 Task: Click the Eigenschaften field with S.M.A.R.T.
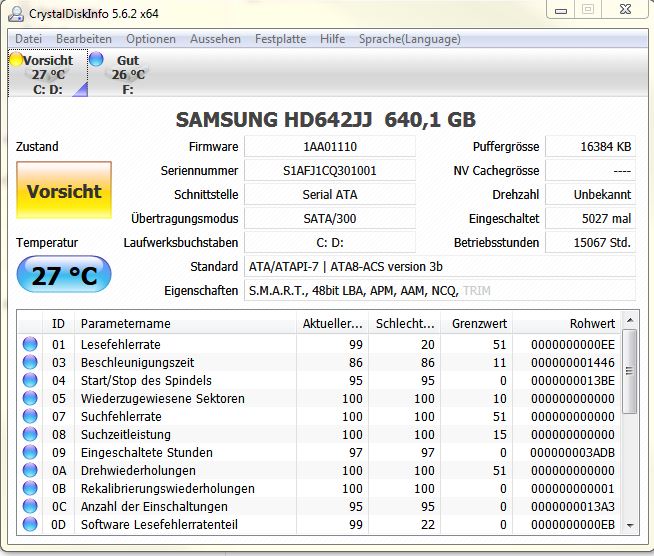click(x=440, y=290)
